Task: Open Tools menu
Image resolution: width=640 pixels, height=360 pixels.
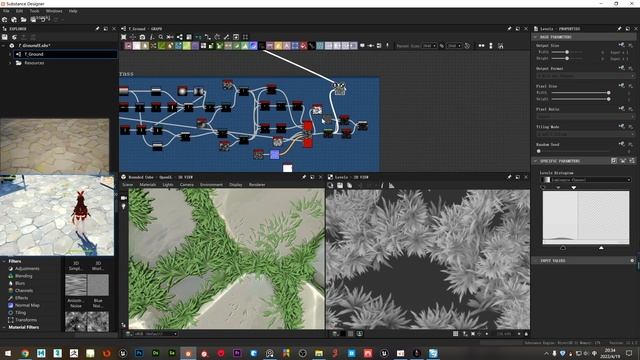Action: pyautogui.click(x=35, y=11)
